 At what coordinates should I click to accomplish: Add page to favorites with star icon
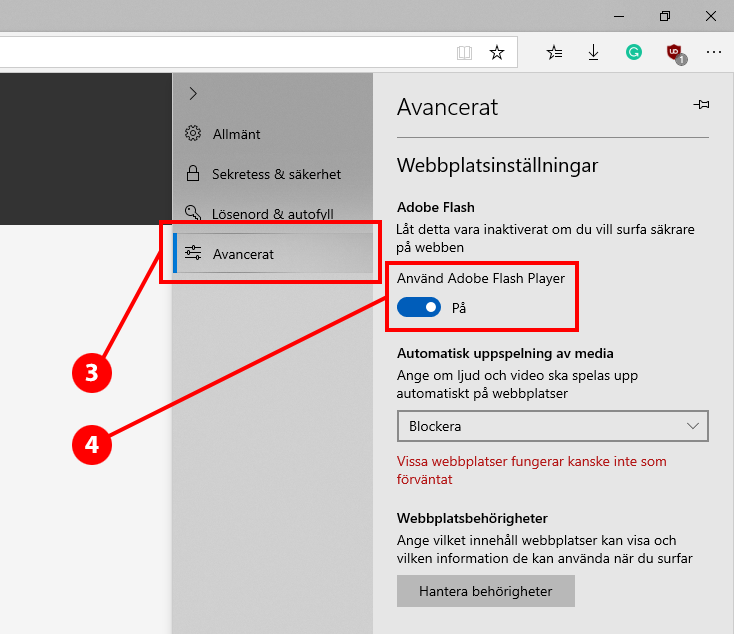[x=497, y=53]
